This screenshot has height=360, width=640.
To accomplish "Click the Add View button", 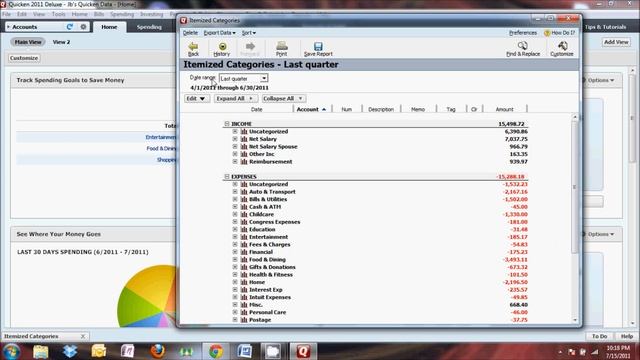I will [x=616, y=42].
